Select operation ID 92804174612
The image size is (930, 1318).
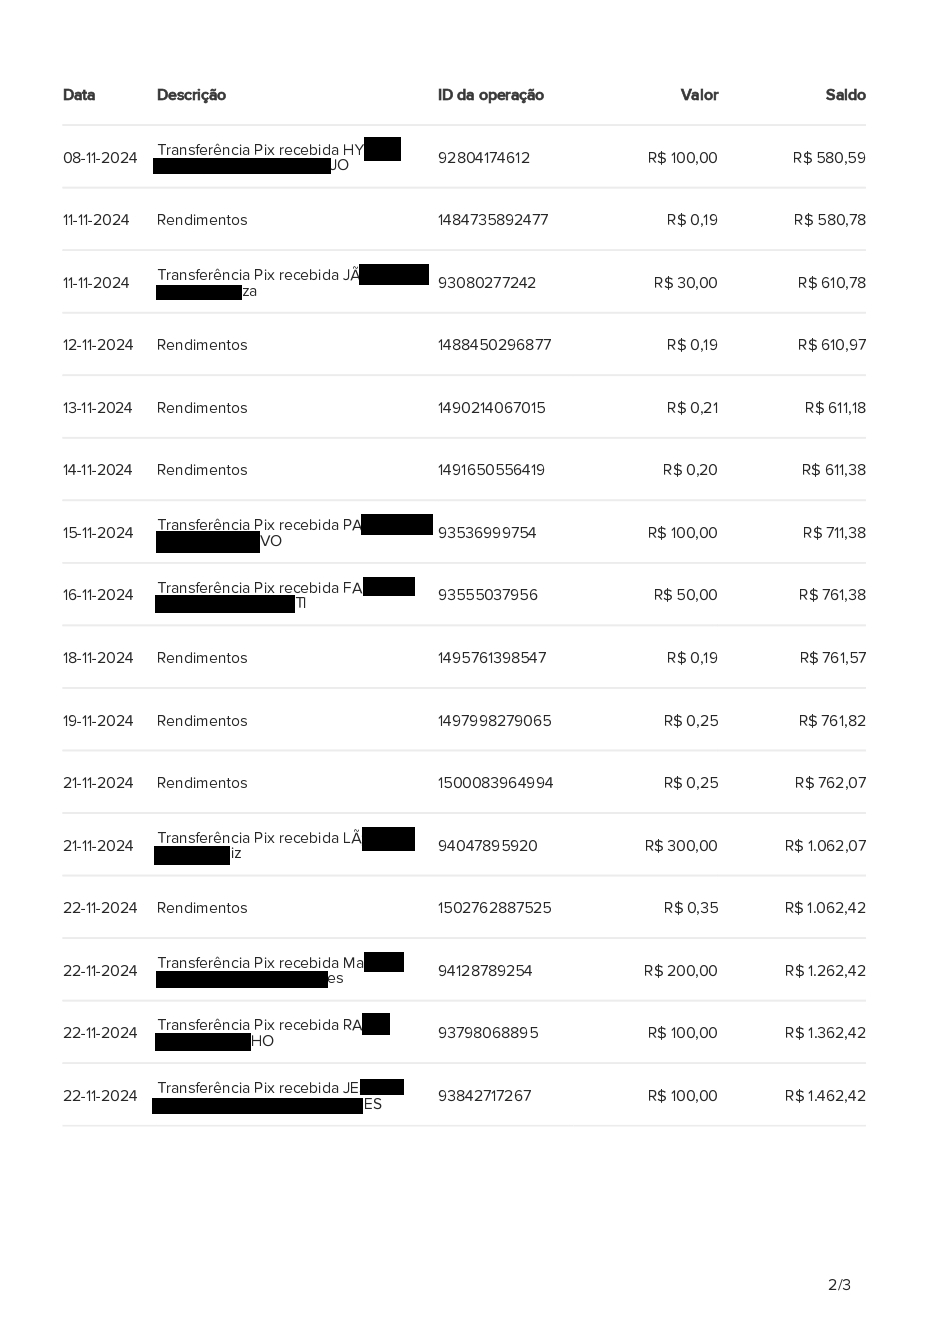click(484, 158)
